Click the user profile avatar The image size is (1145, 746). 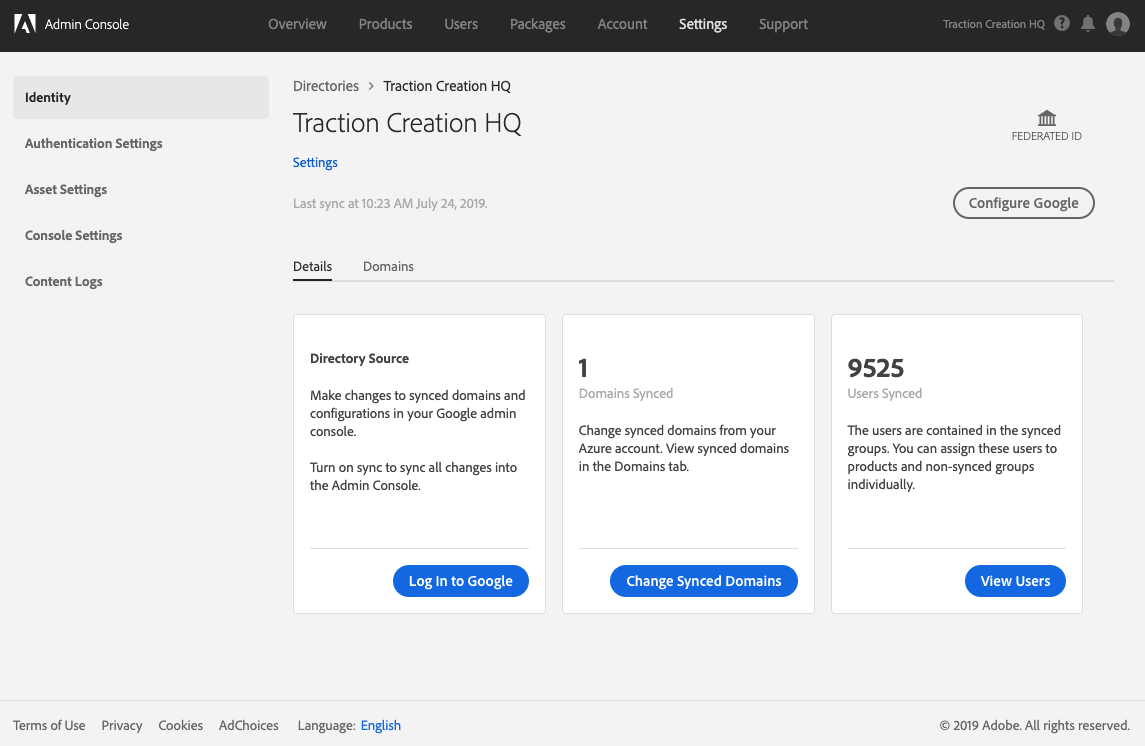(x=1118, y=24)
